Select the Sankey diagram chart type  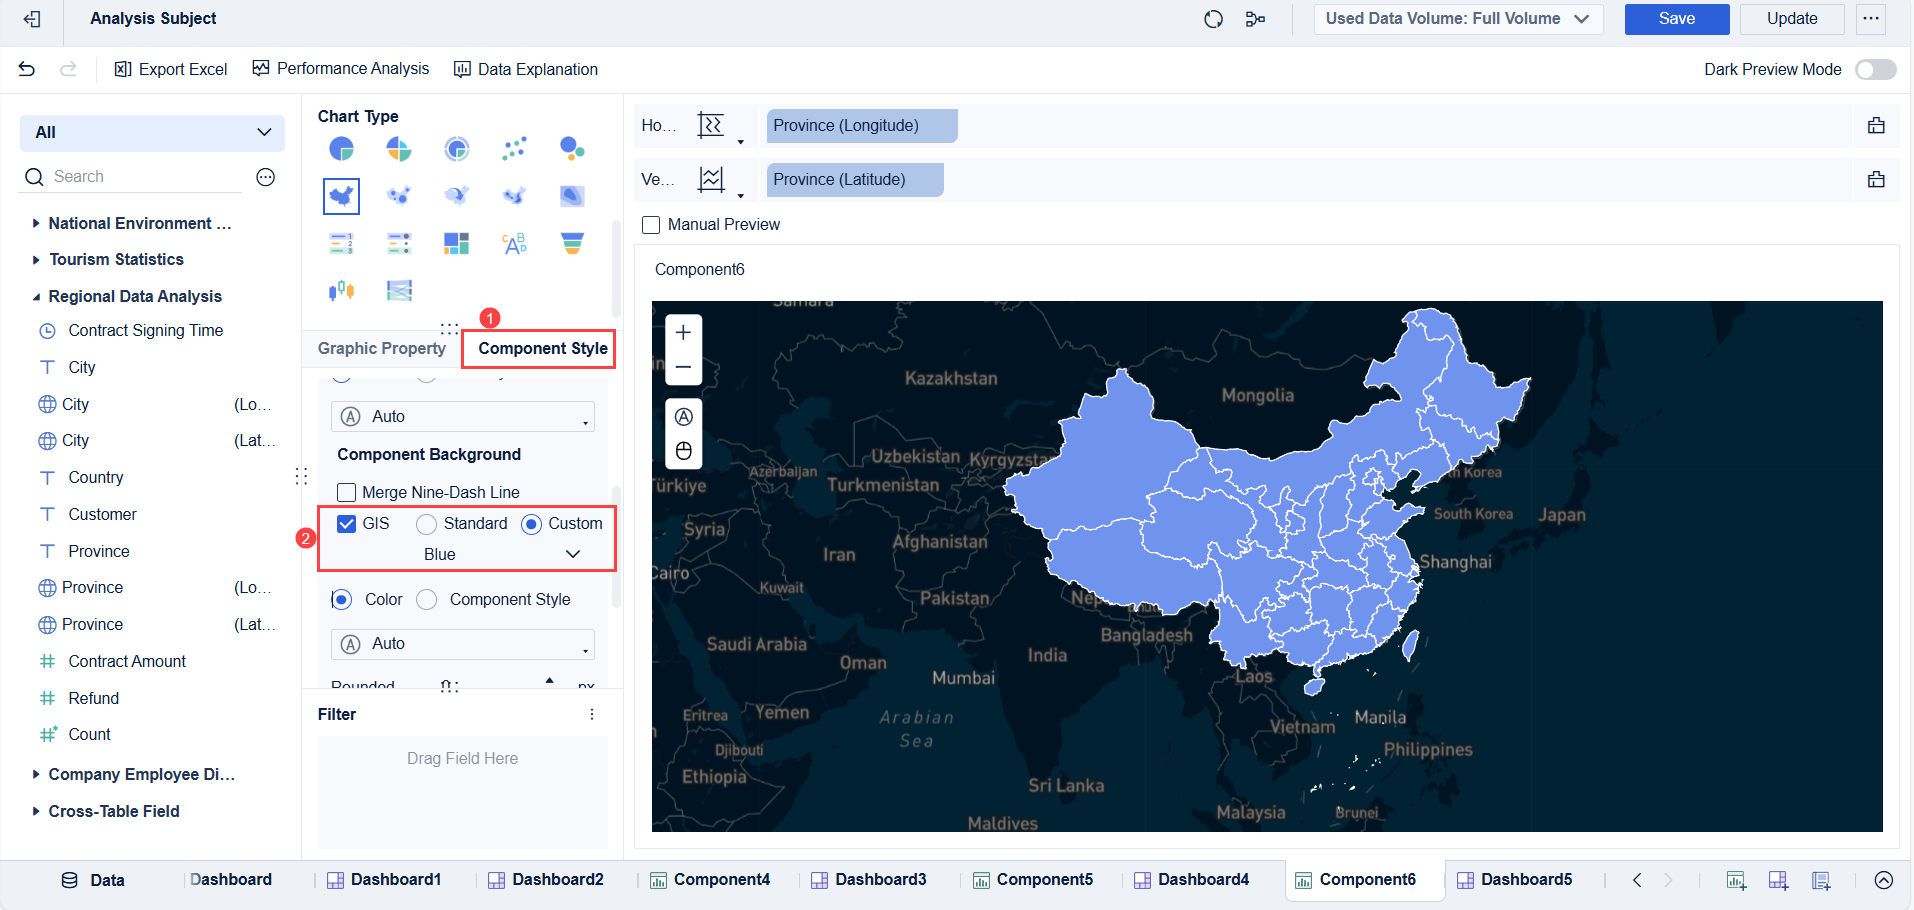tap(399, 290)
